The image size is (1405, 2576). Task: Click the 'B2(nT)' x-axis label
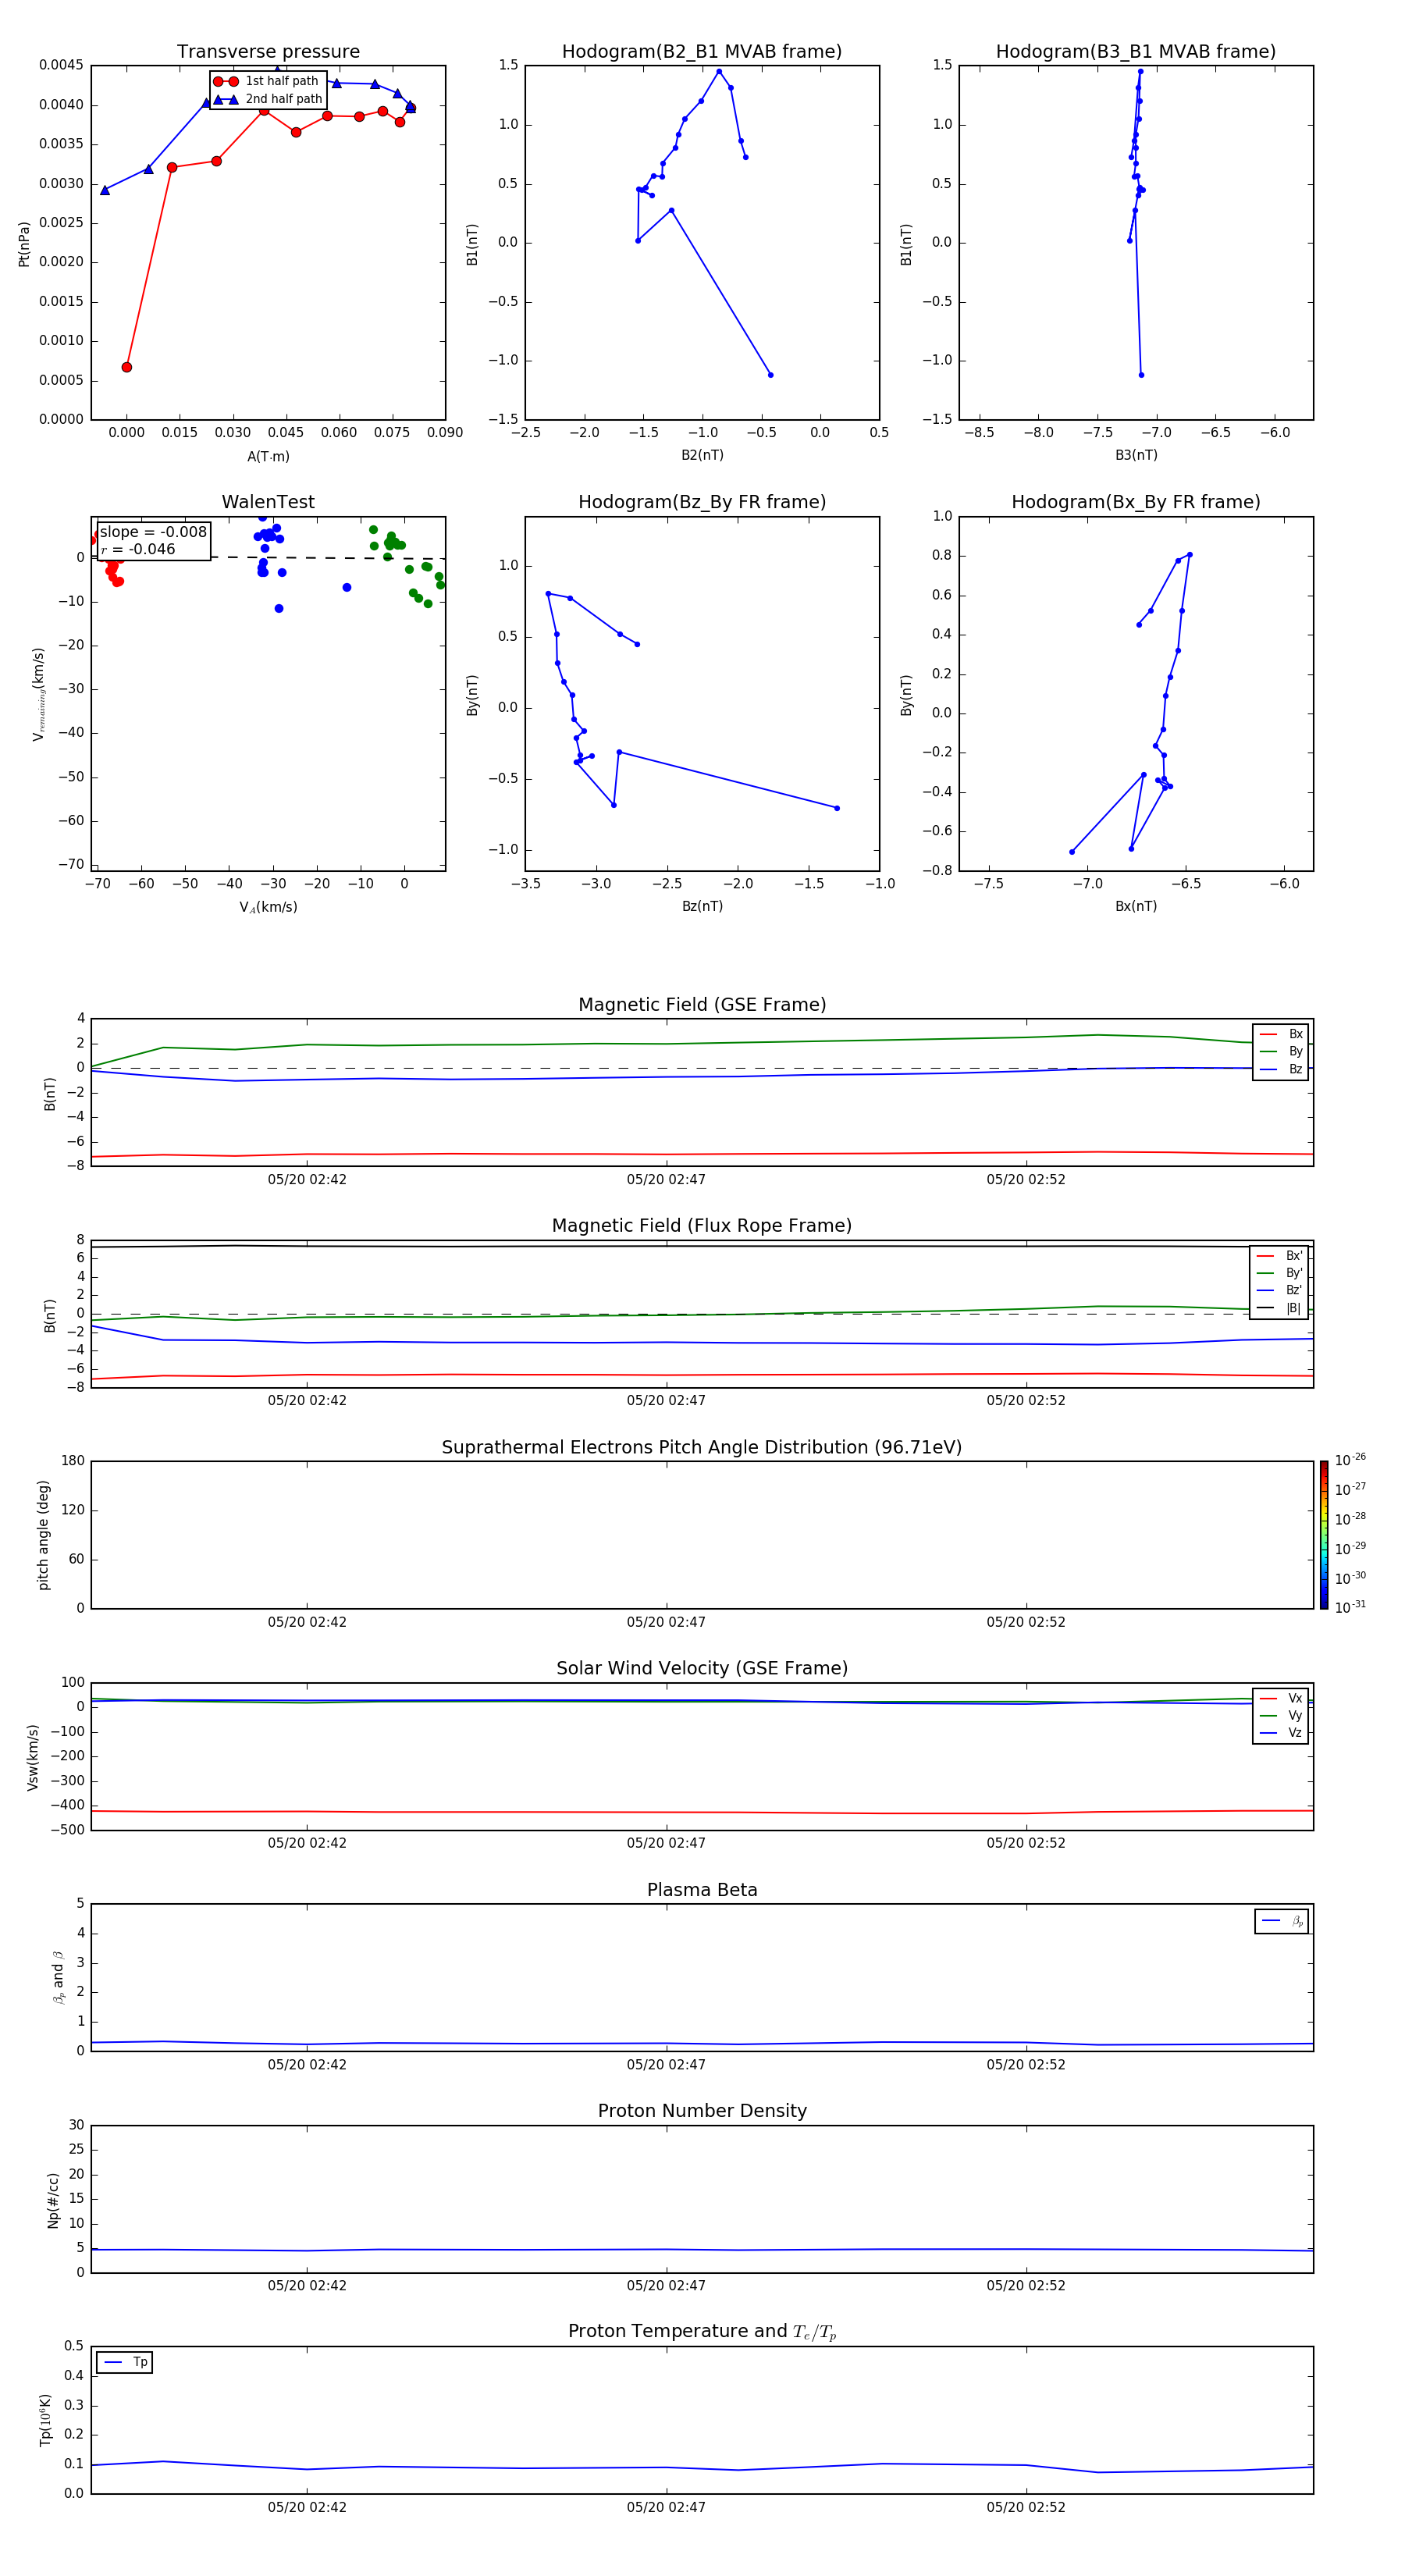coord(702,455)
